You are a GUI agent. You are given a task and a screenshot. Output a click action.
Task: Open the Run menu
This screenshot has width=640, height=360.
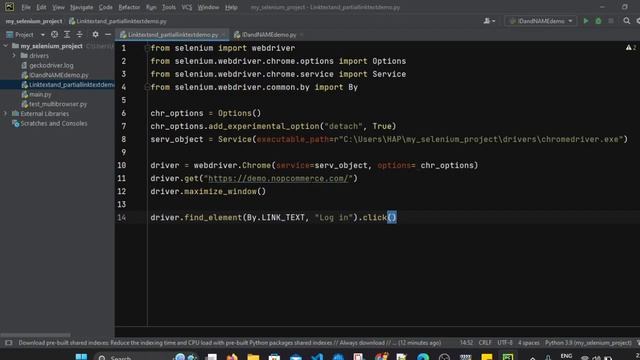coord(151,7)
